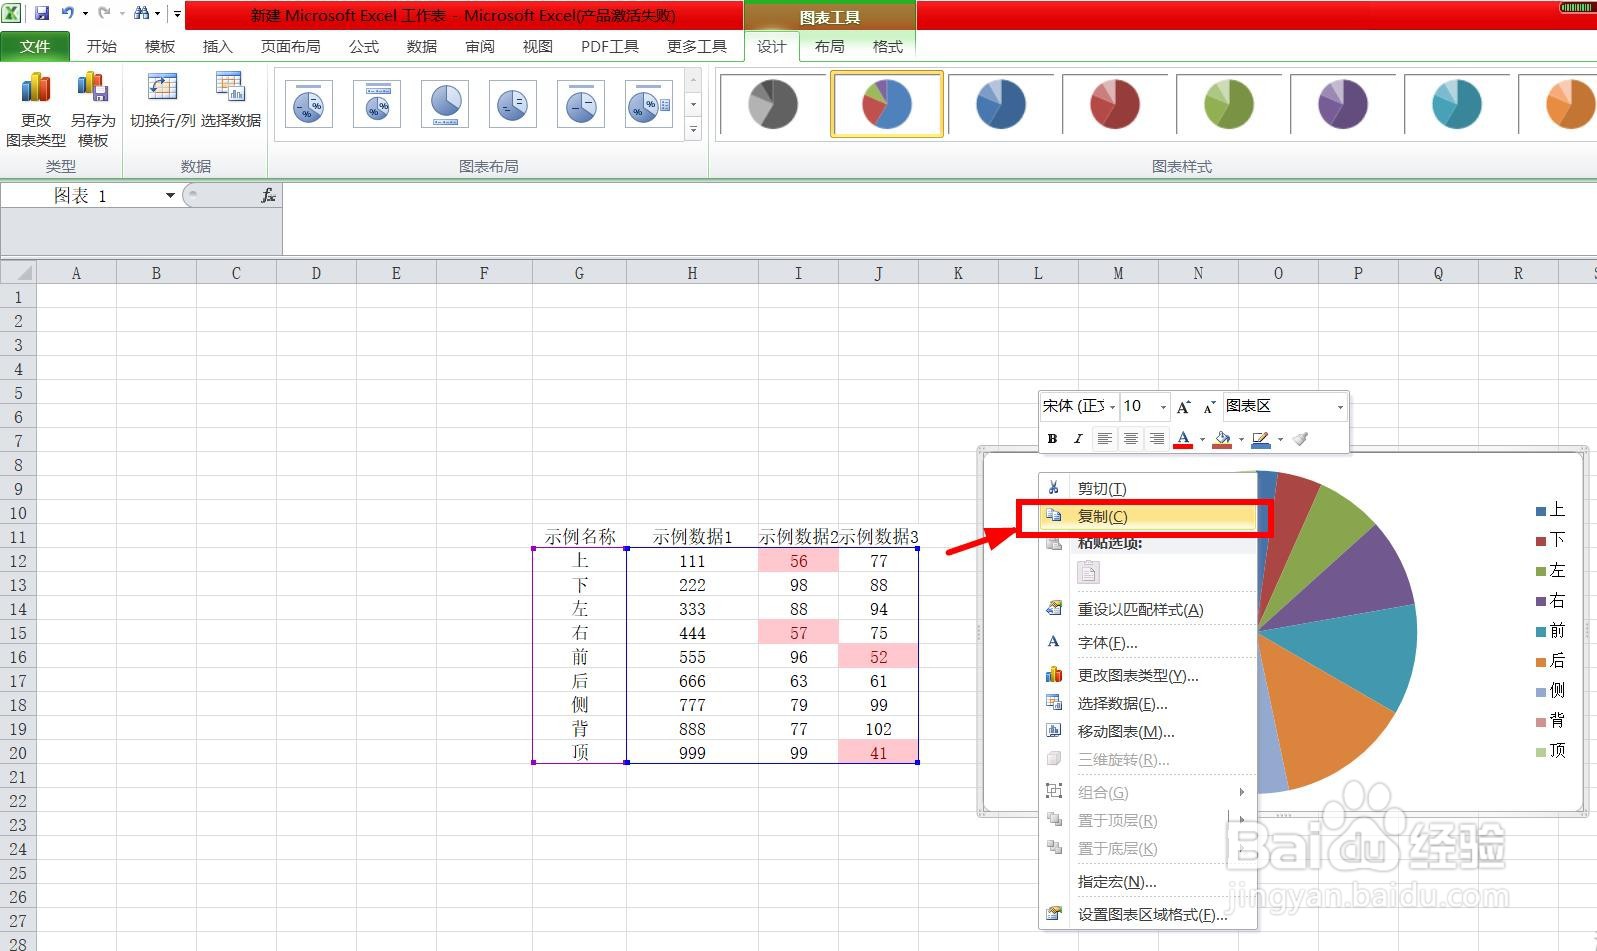Image resolution: width=1597 pixels, height=951 pixels.
Task: Switch to the Home (开始) tab
Action: pos(102,46)
